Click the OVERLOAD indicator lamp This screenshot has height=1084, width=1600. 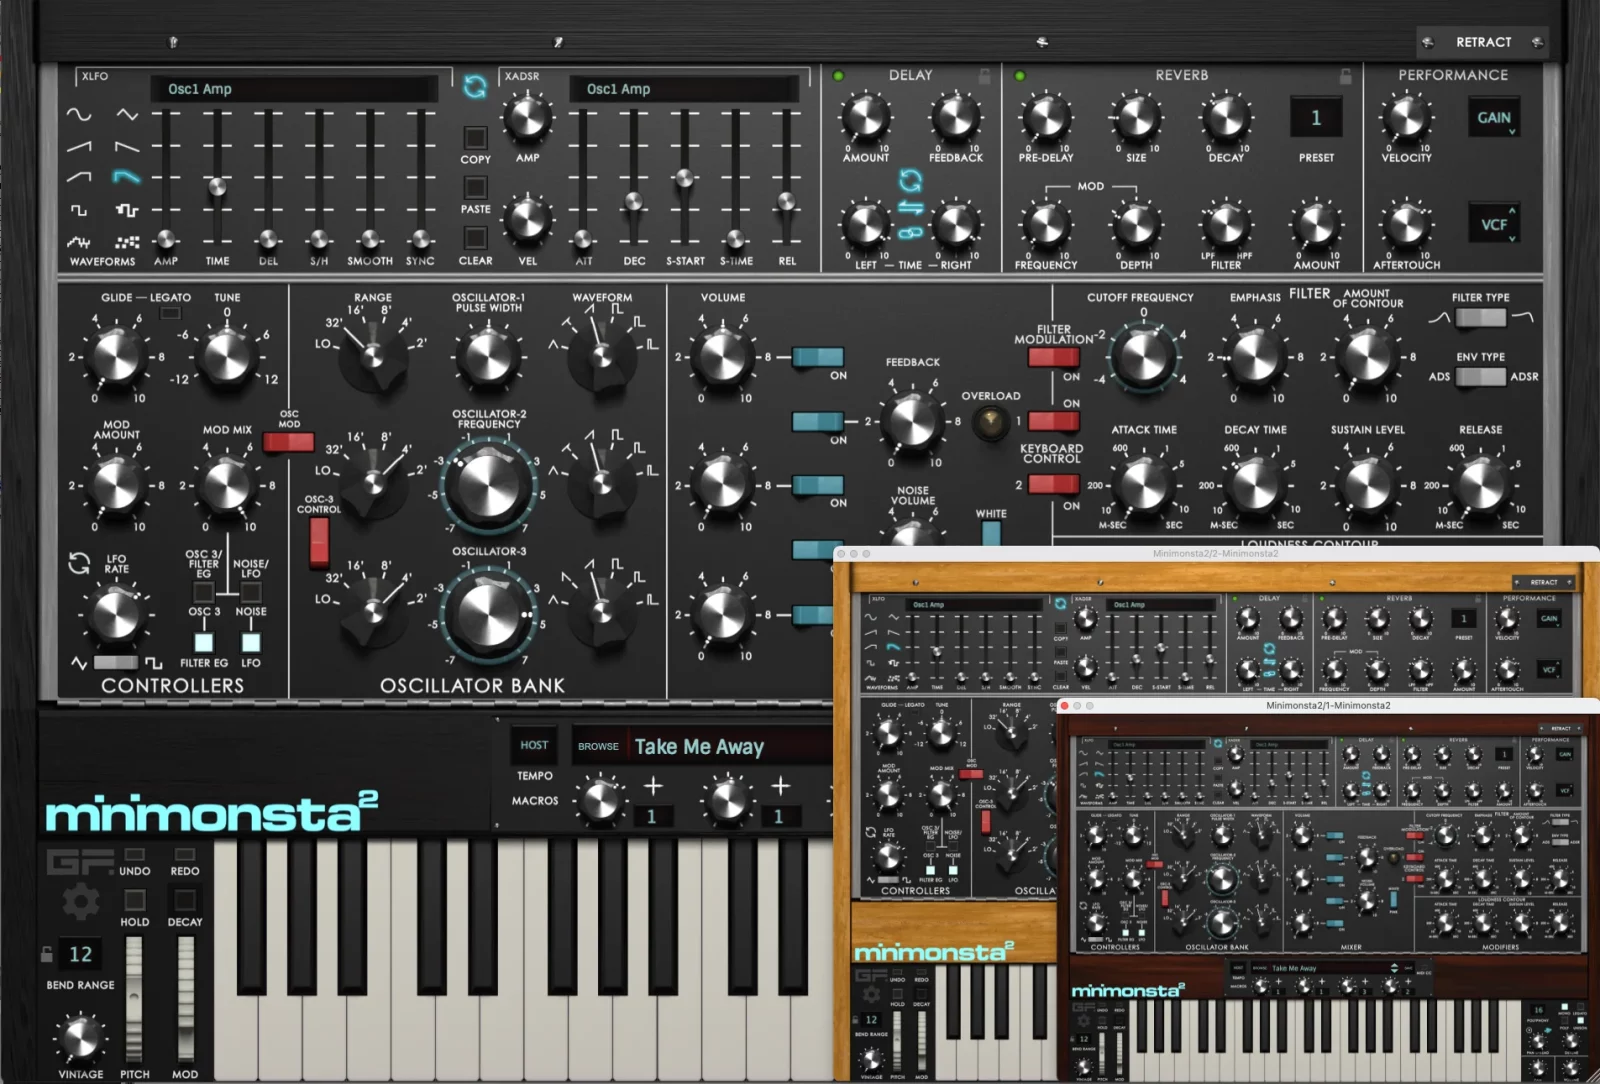(992, 424)
